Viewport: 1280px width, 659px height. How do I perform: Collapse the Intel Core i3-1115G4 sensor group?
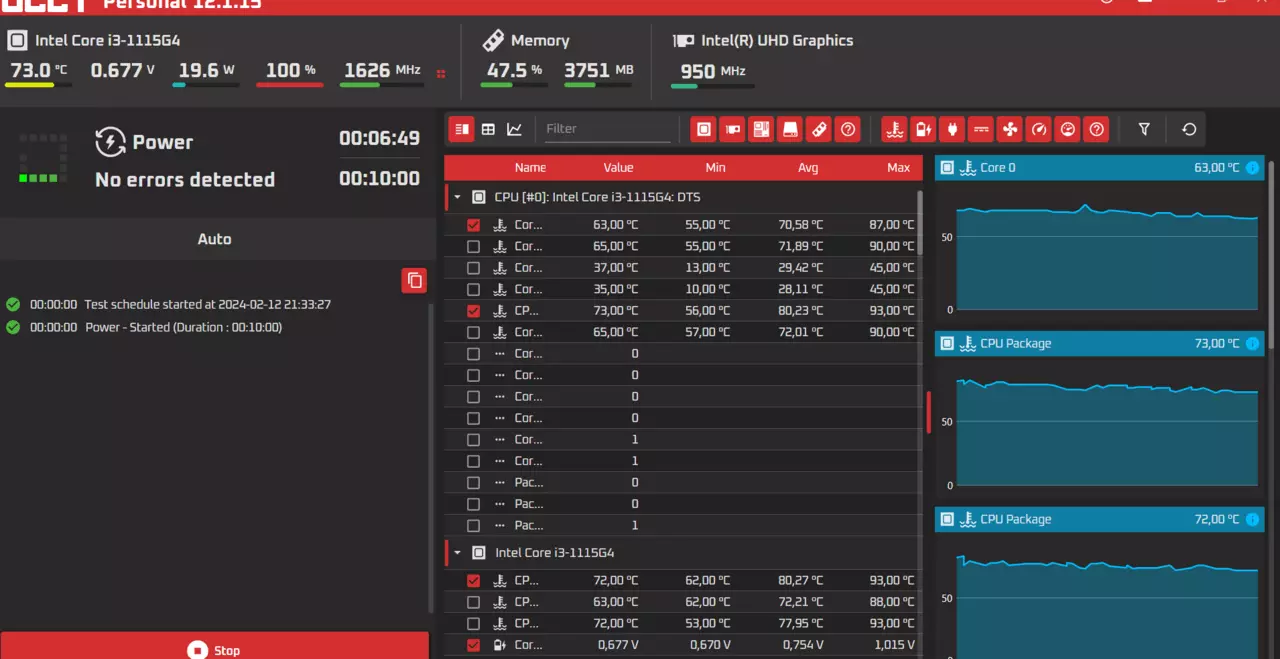457,552
